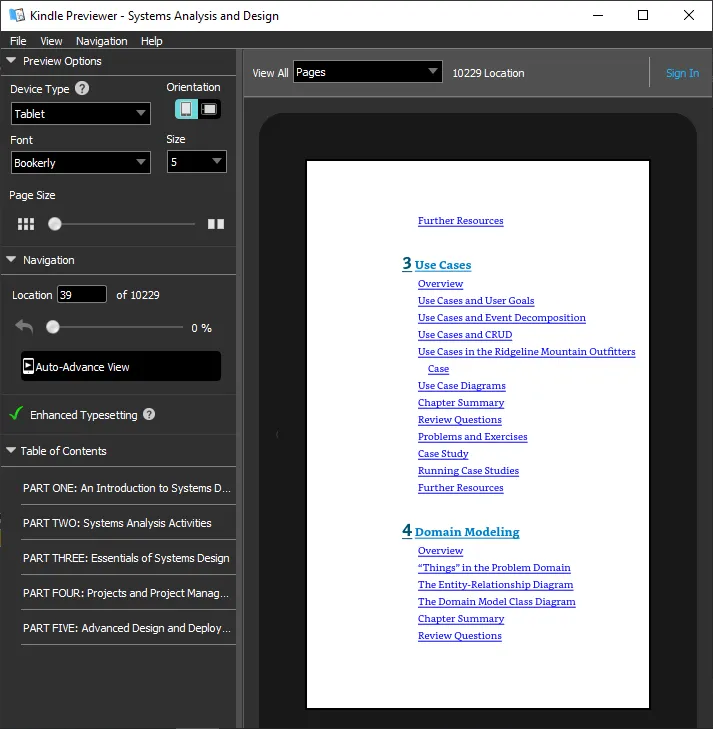Screen dimensions: 713x729
Task: Collapse the Preview Options section
Action: click(11, 60)
